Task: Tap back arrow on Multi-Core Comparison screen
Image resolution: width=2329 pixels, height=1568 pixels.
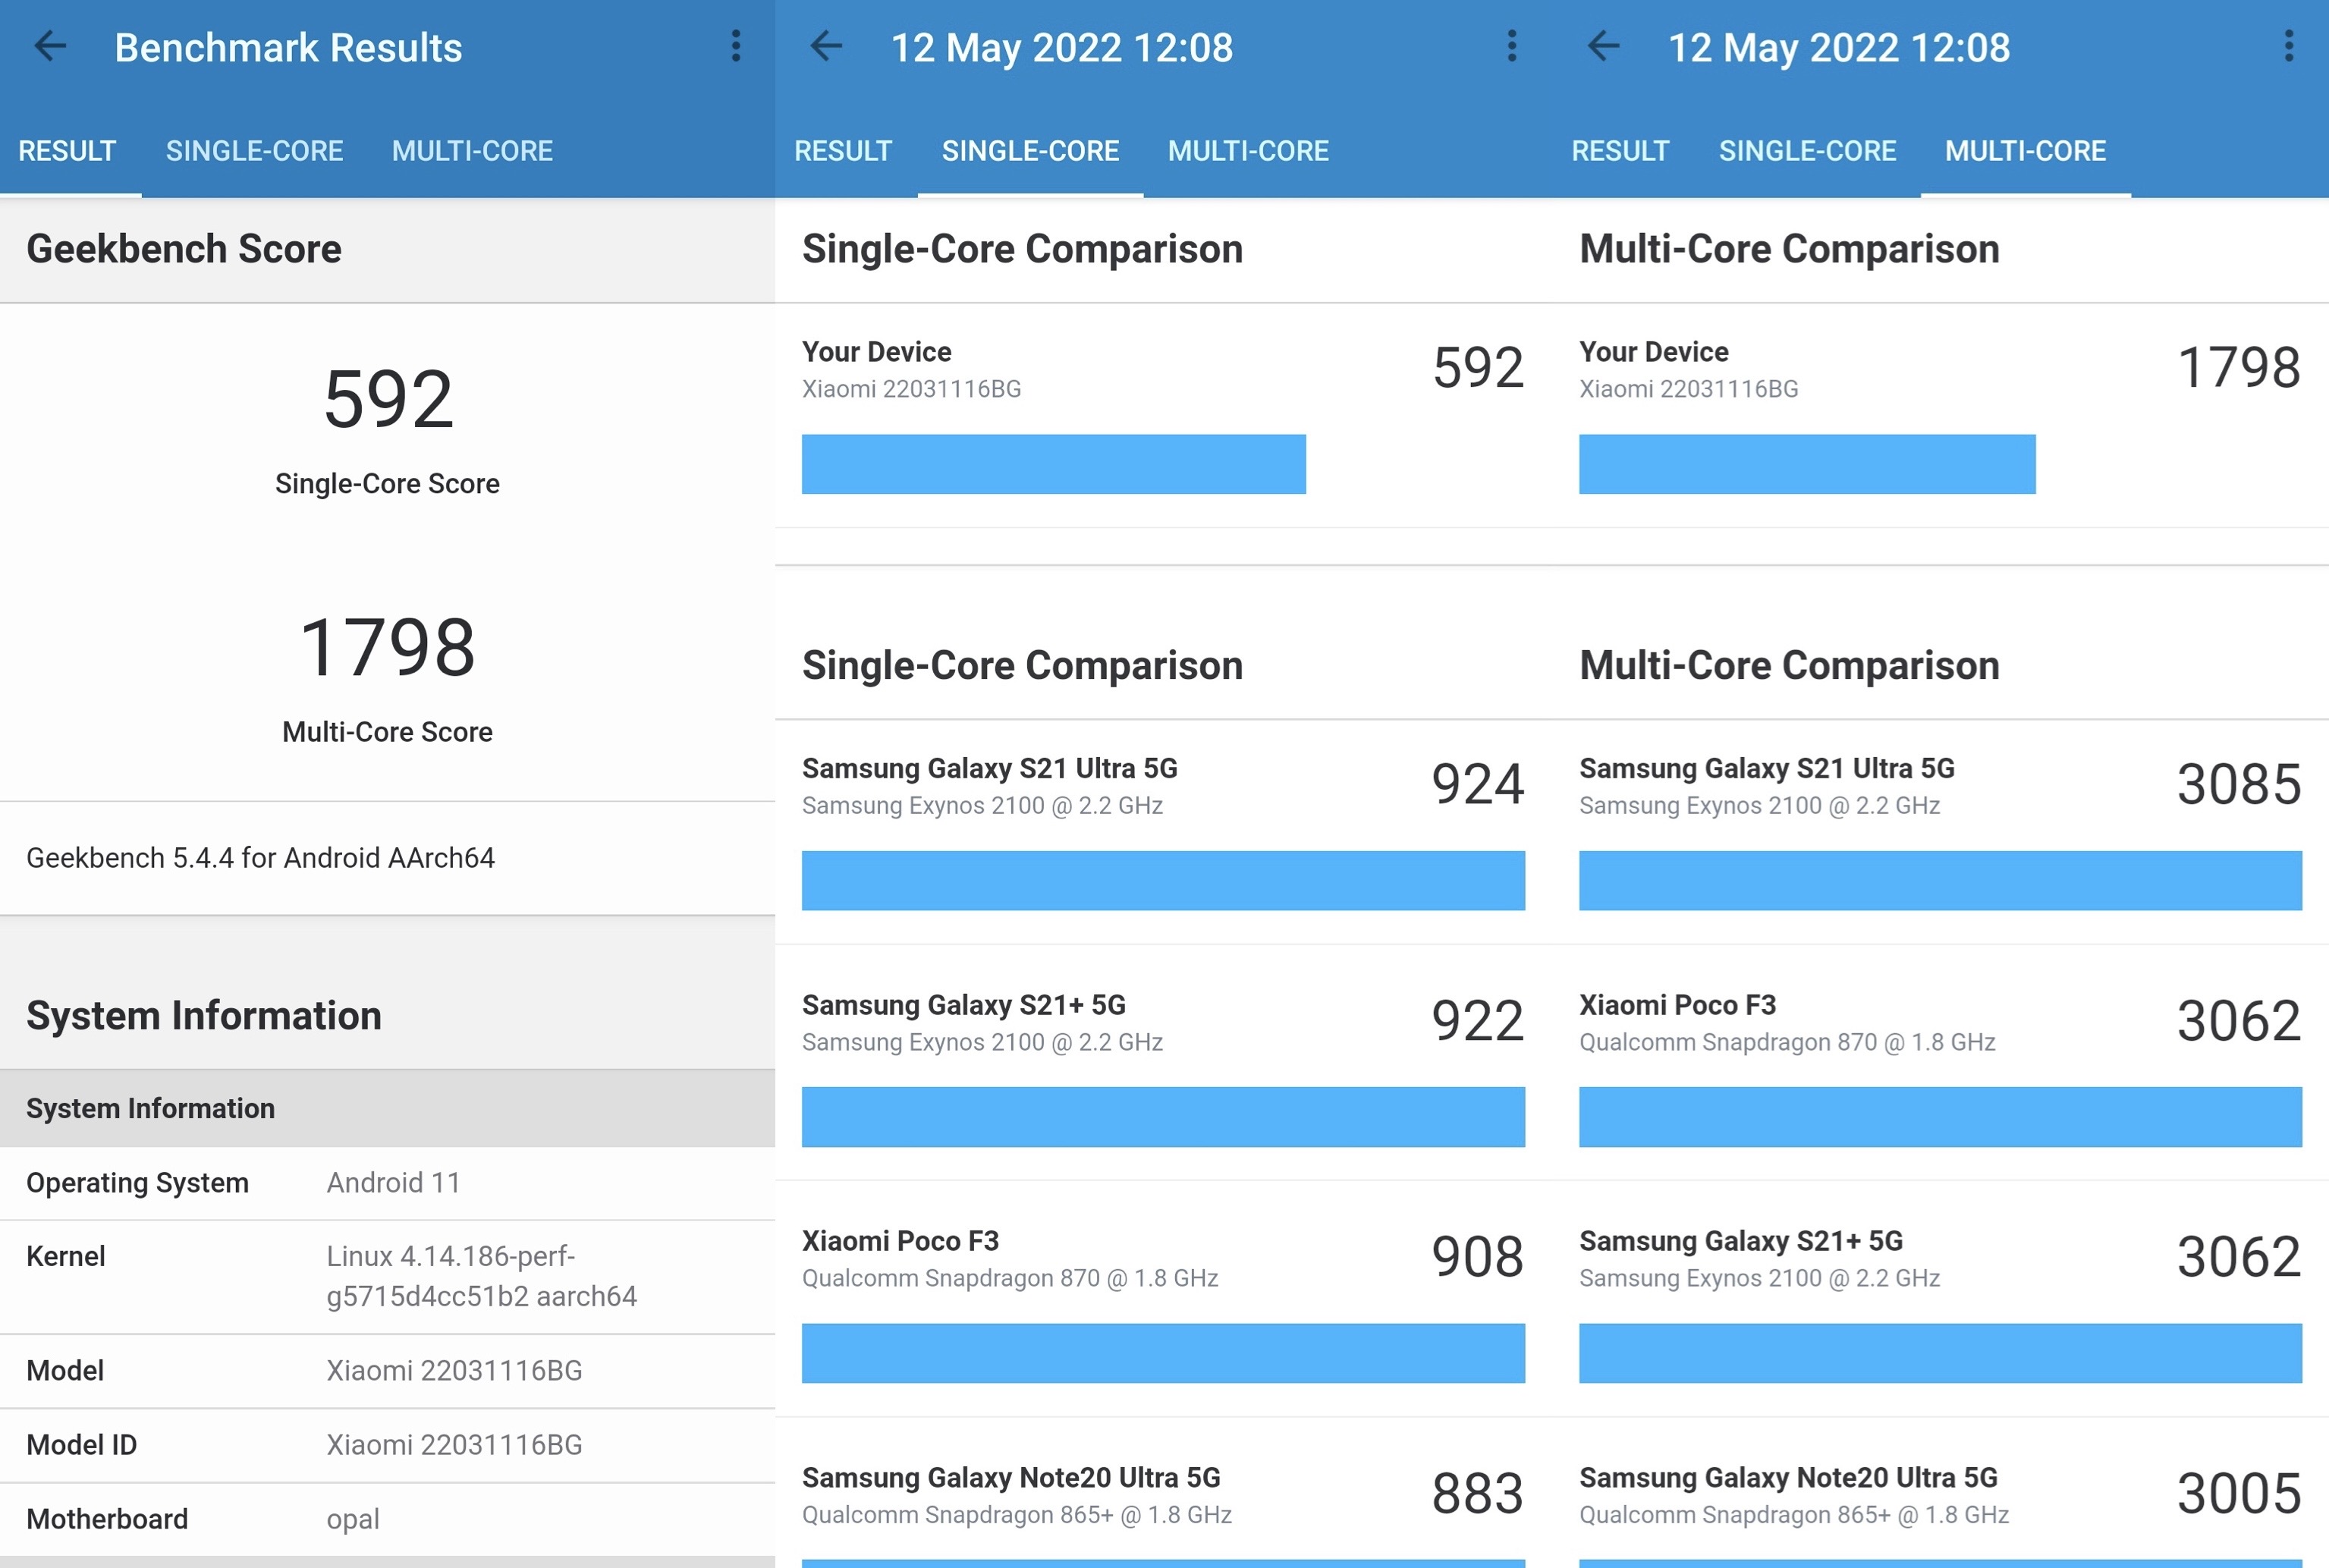Action: [1603, 47]
